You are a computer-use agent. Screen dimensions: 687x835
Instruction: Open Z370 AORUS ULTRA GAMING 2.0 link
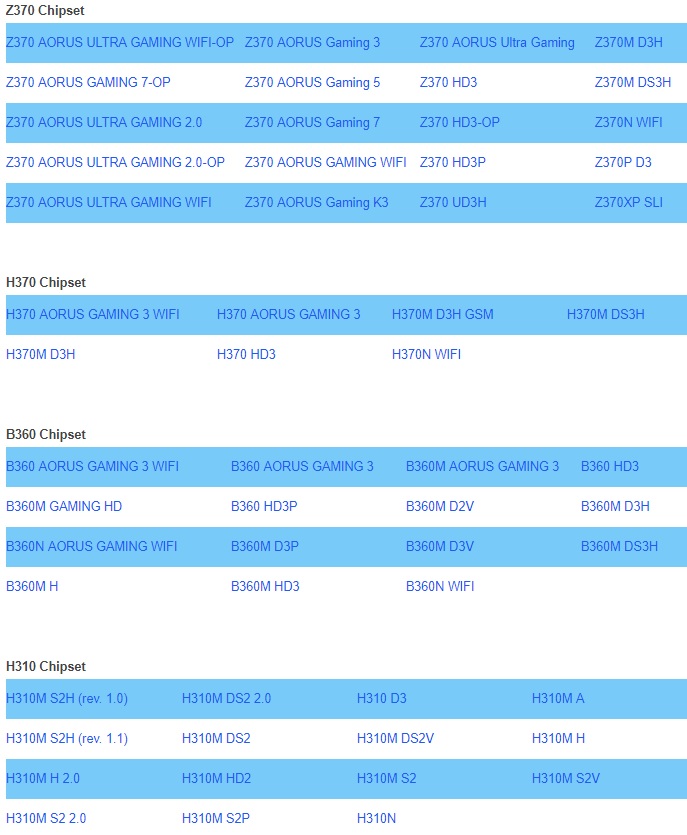pyautogui.click(x=104, y=122)
